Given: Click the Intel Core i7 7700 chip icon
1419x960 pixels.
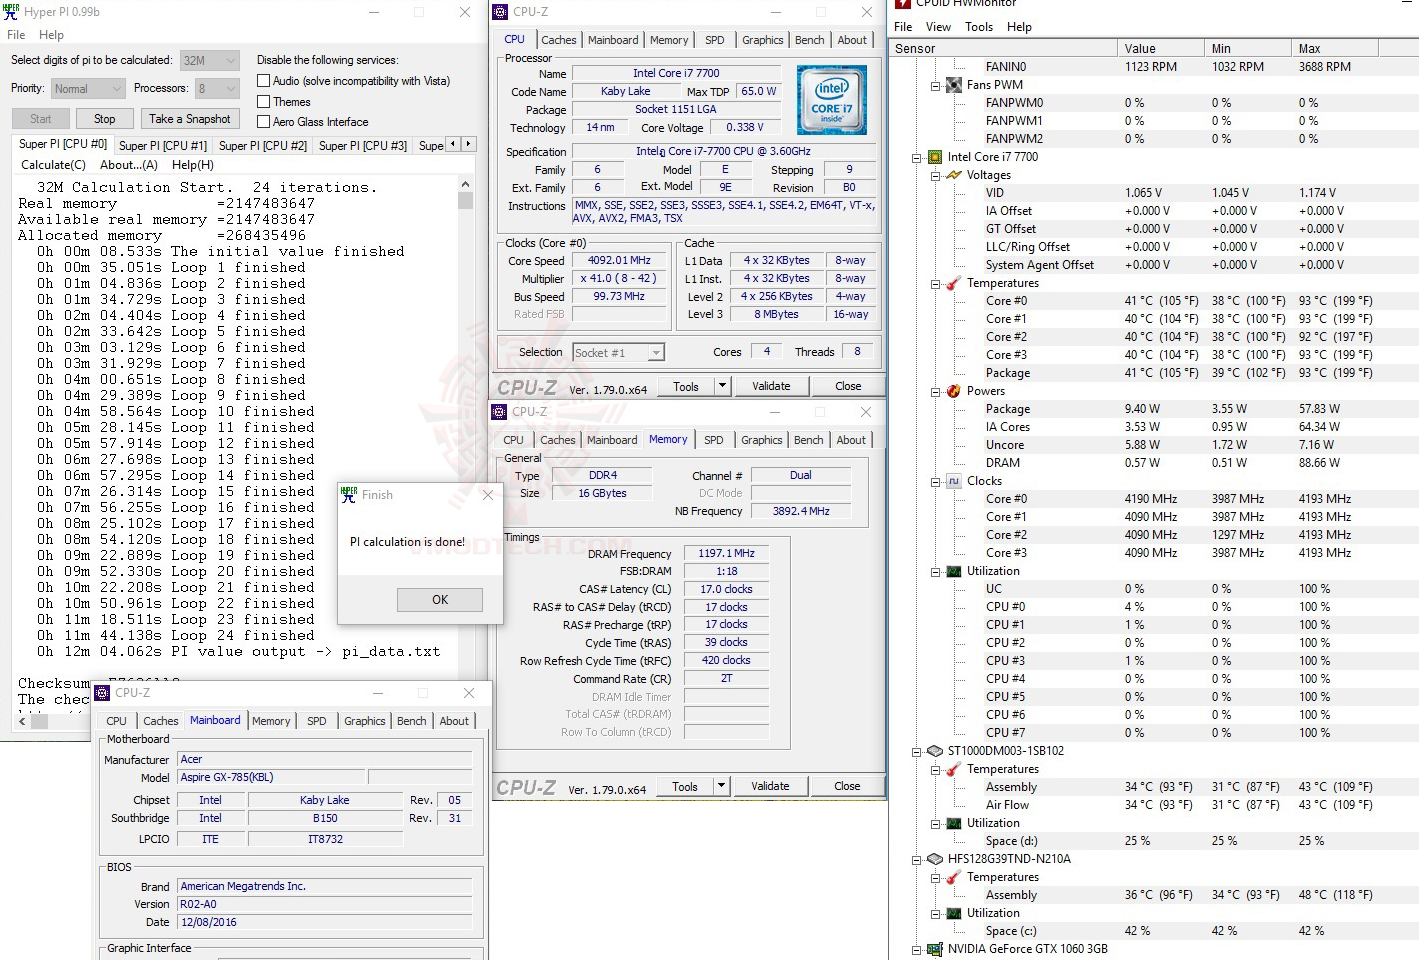Looking at the screenshot, I should click(x=935, y=157).
